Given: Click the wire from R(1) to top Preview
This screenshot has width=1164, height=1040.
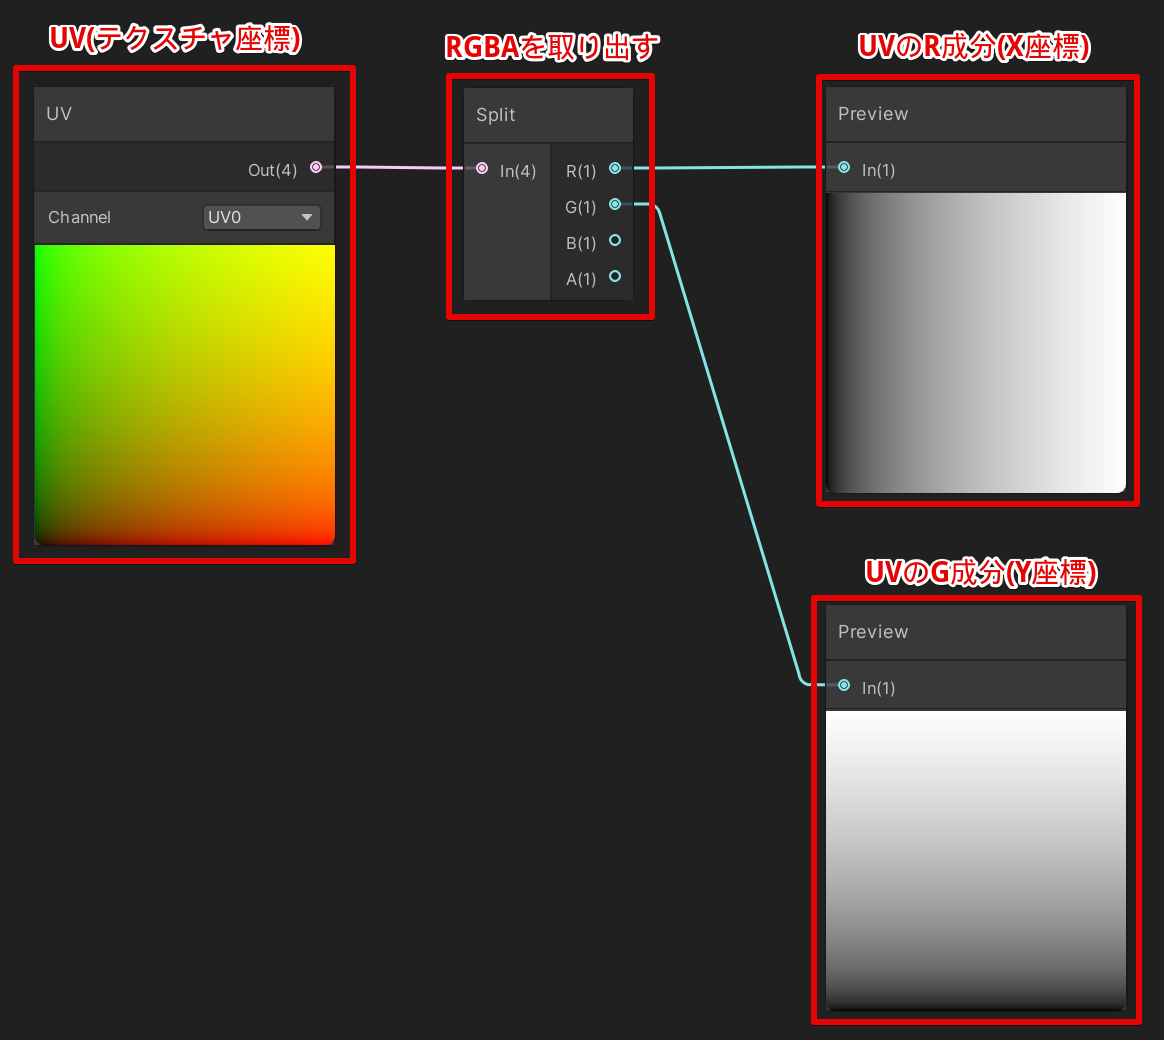Looking at the screenshot, I should pyautogui.click(x=730, y=168).
